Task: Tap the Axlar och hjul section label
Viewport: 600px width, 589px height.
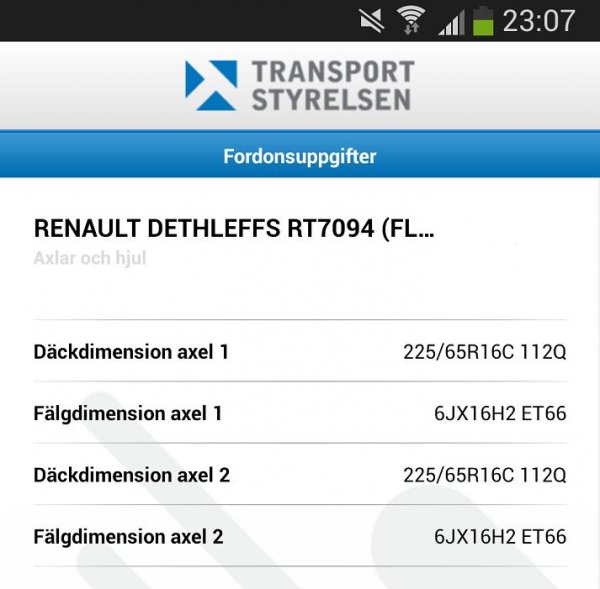Action: 90,258
